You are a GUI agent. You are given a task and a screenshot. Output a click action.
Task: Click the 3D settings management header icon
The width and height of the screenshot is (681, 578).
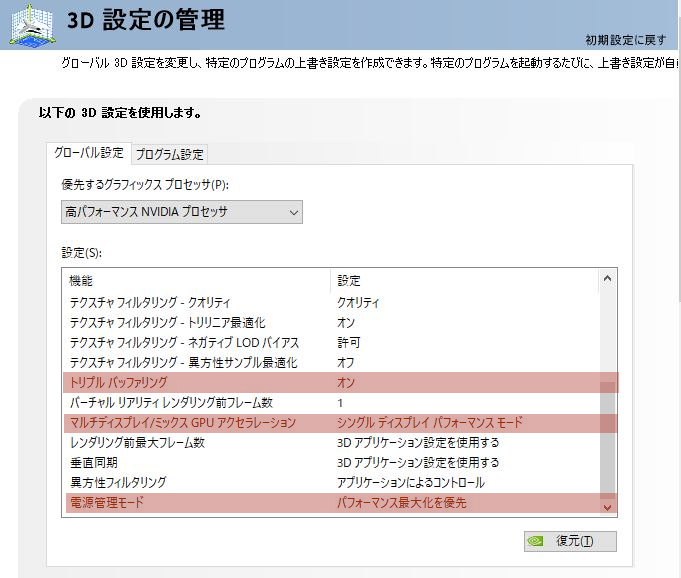pyautogui.click(x=33, y=25)
